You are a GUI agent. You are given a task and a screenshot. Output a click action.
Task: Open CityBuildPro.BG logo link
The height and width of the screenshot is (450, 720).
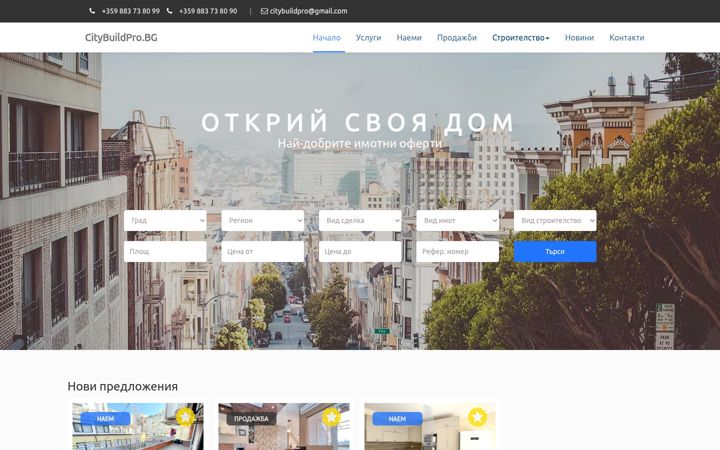[121, 38]
